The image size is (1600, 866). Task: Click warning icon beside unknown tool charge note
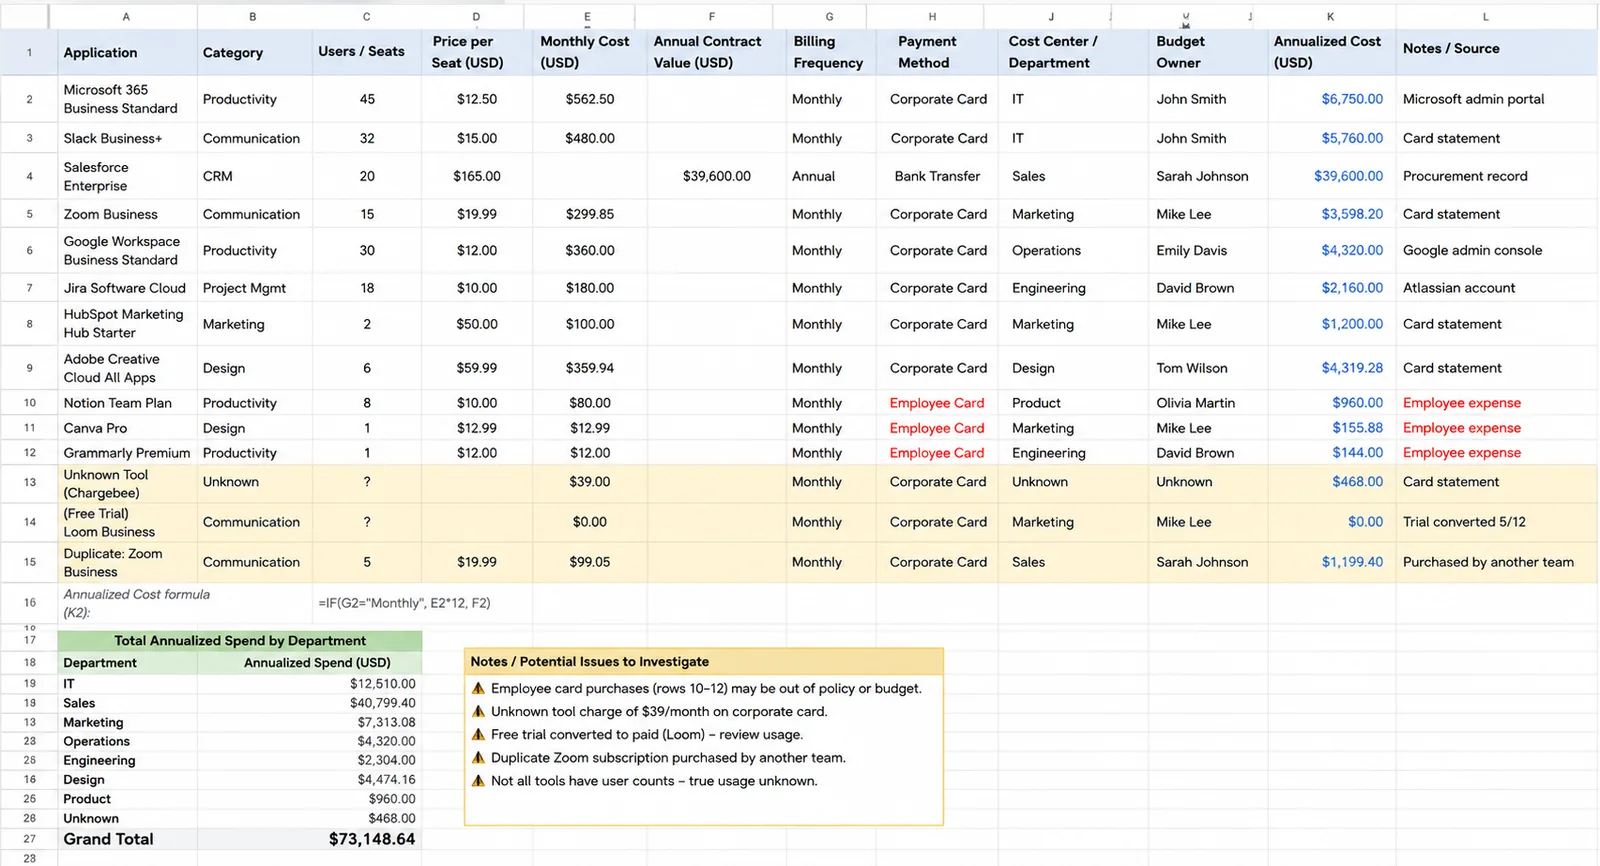pos(478,711)
